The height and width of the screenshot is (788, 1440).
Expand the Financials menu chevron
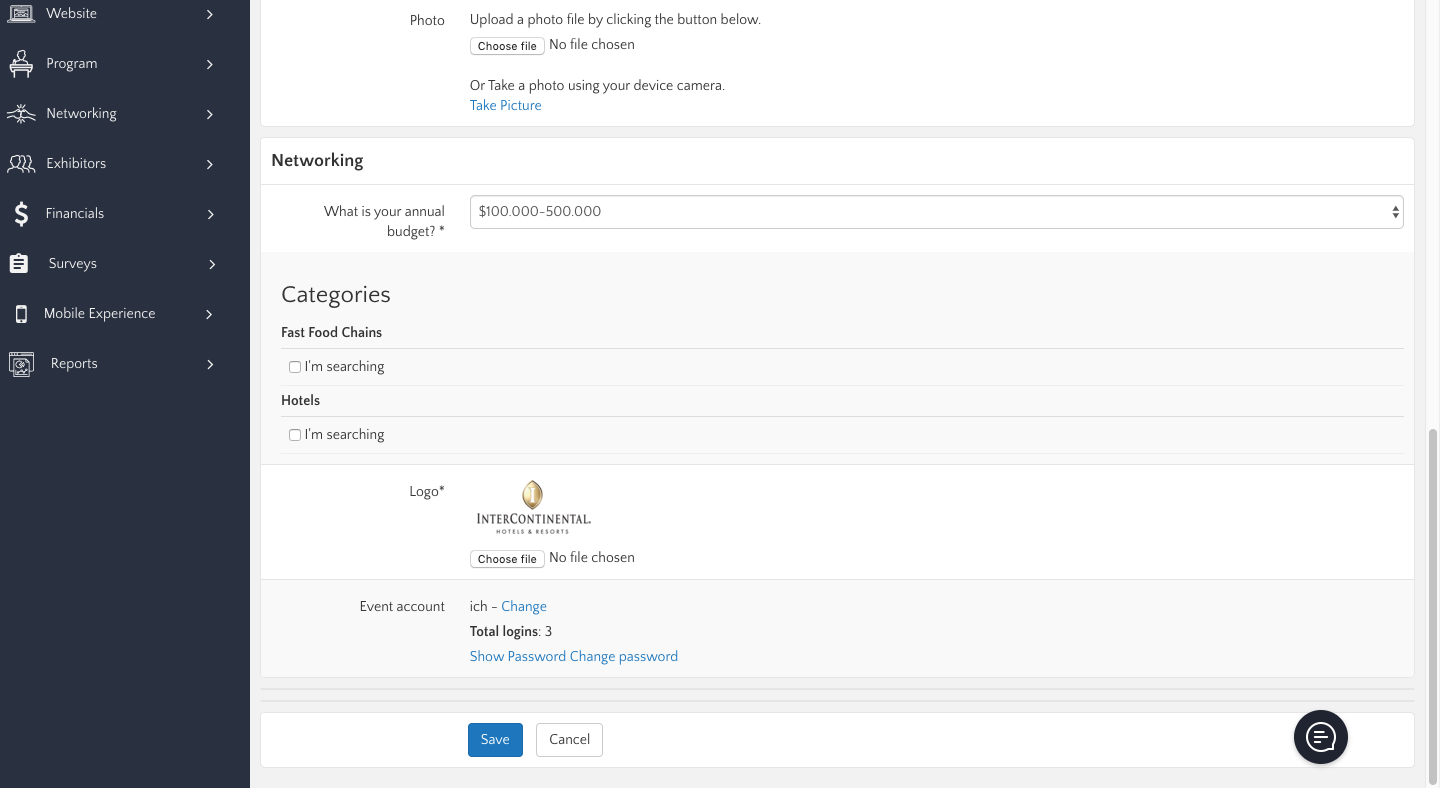pos(210,214)
